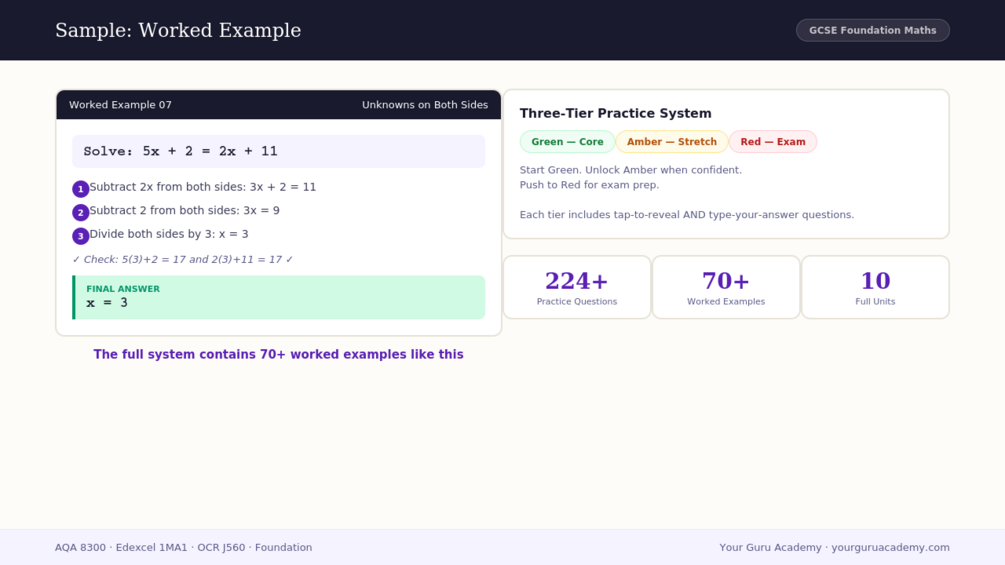The image size is (1005, 565).
Task: Click the Unknowns on Both Sides label
Action: pos(425,105)
